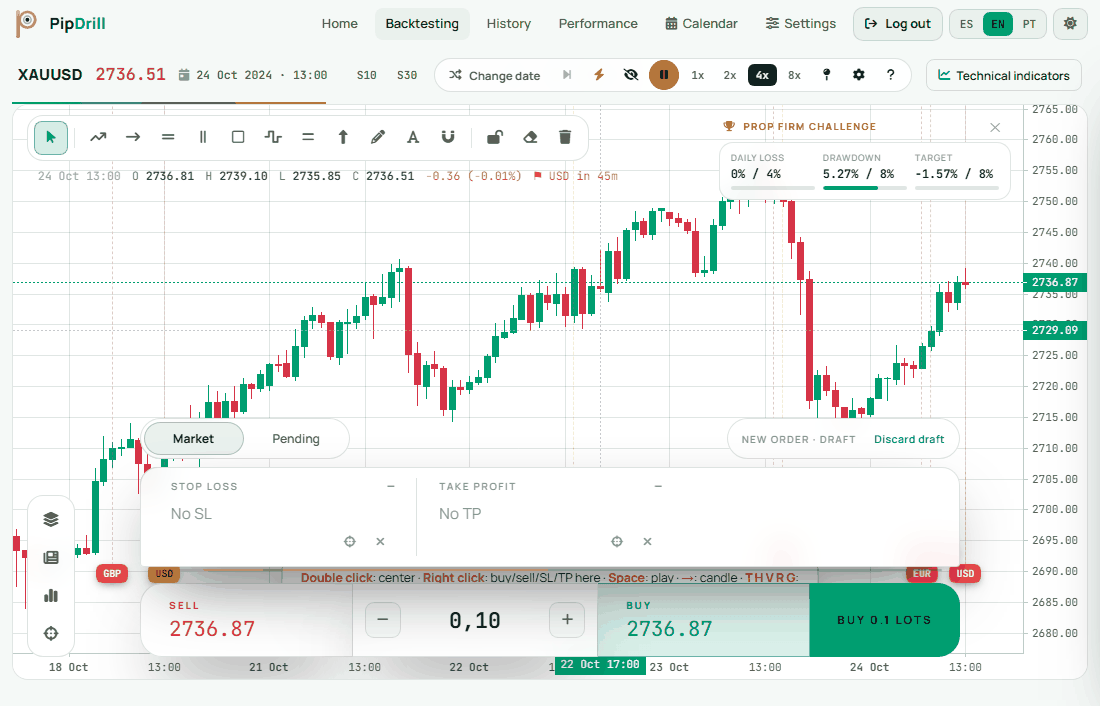Step forward one candle
Screen dimensions: 1100x706
(567, 75)
